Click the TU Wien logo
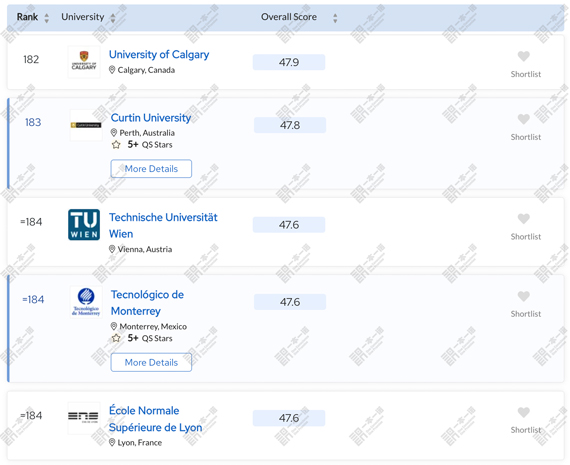This screenshot has height=465, width=570. [84, 224]
